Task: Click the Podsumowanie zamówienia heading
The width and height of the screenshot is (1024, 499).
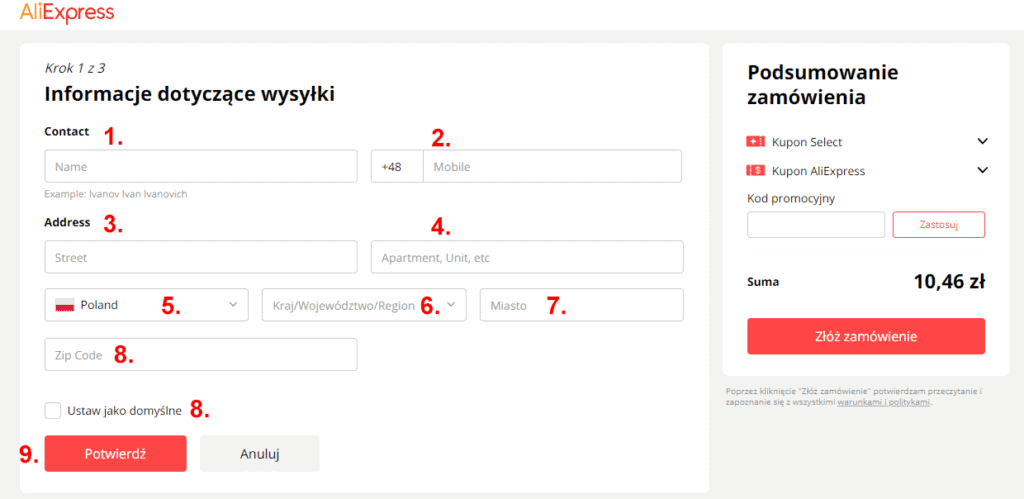Action: coord(823,85)
